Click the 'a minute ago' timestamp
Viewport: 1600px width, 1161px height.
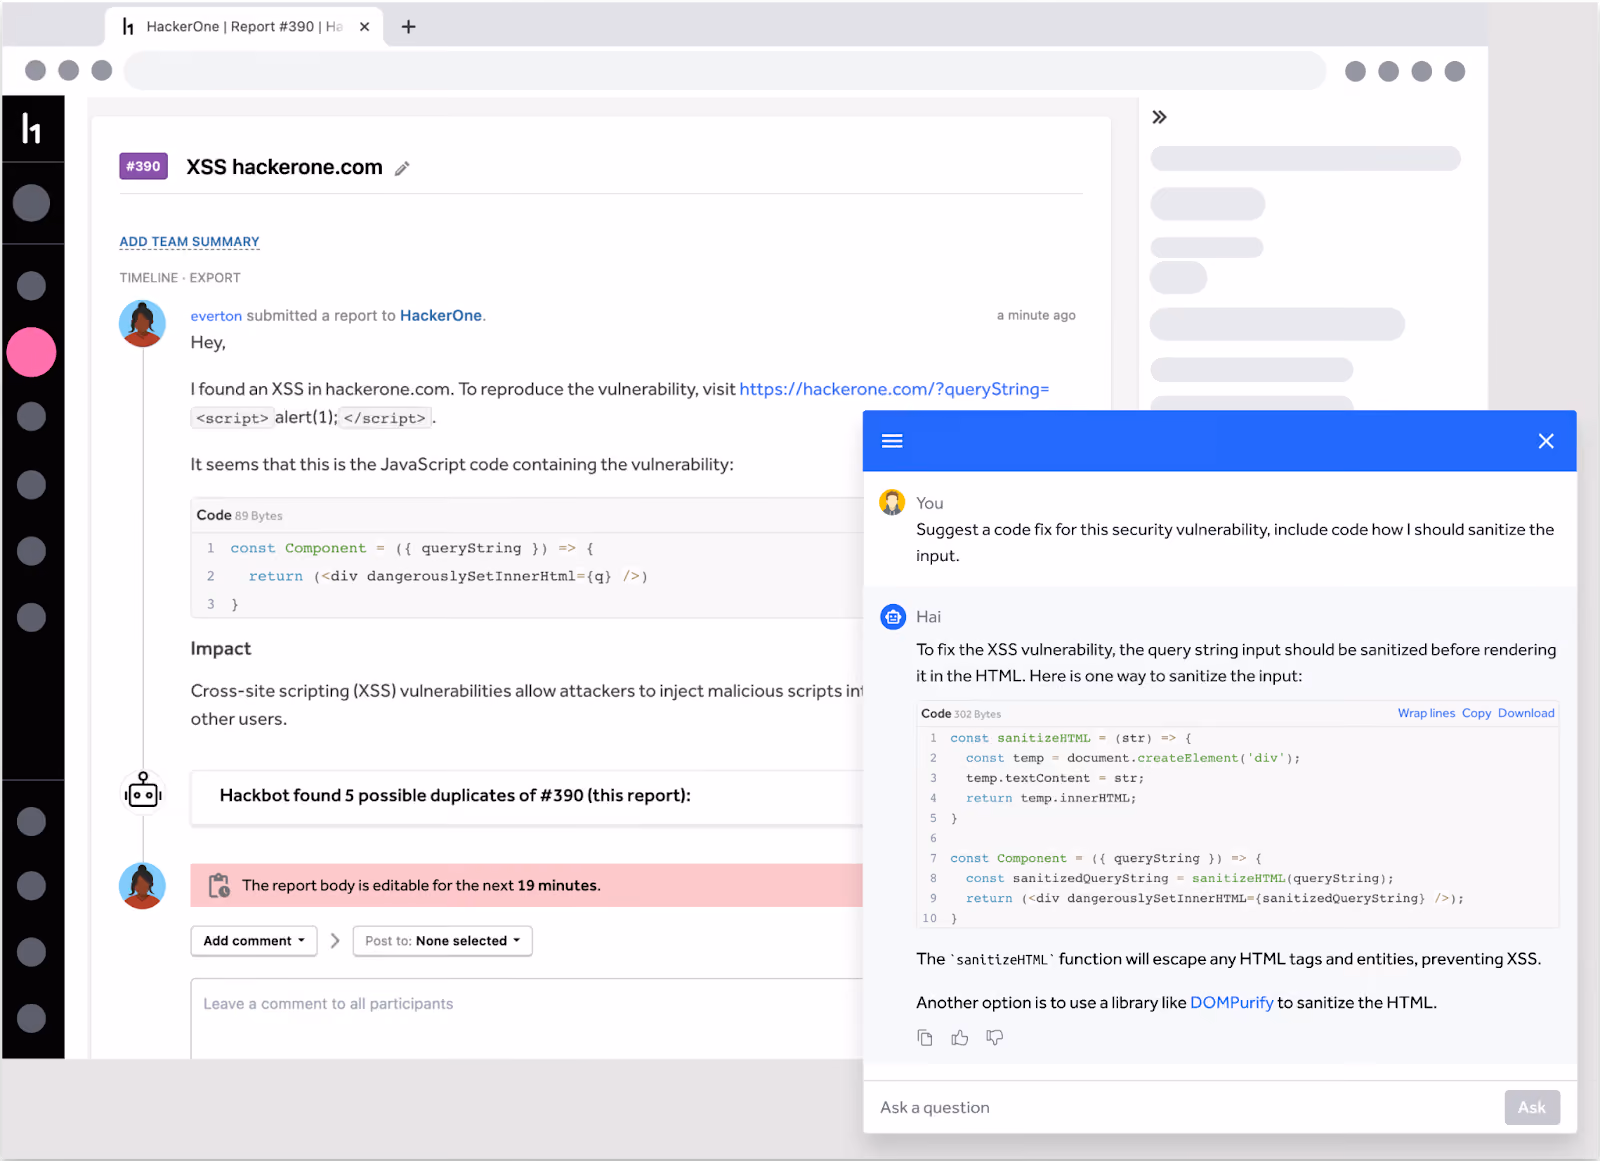(1036, 316)
